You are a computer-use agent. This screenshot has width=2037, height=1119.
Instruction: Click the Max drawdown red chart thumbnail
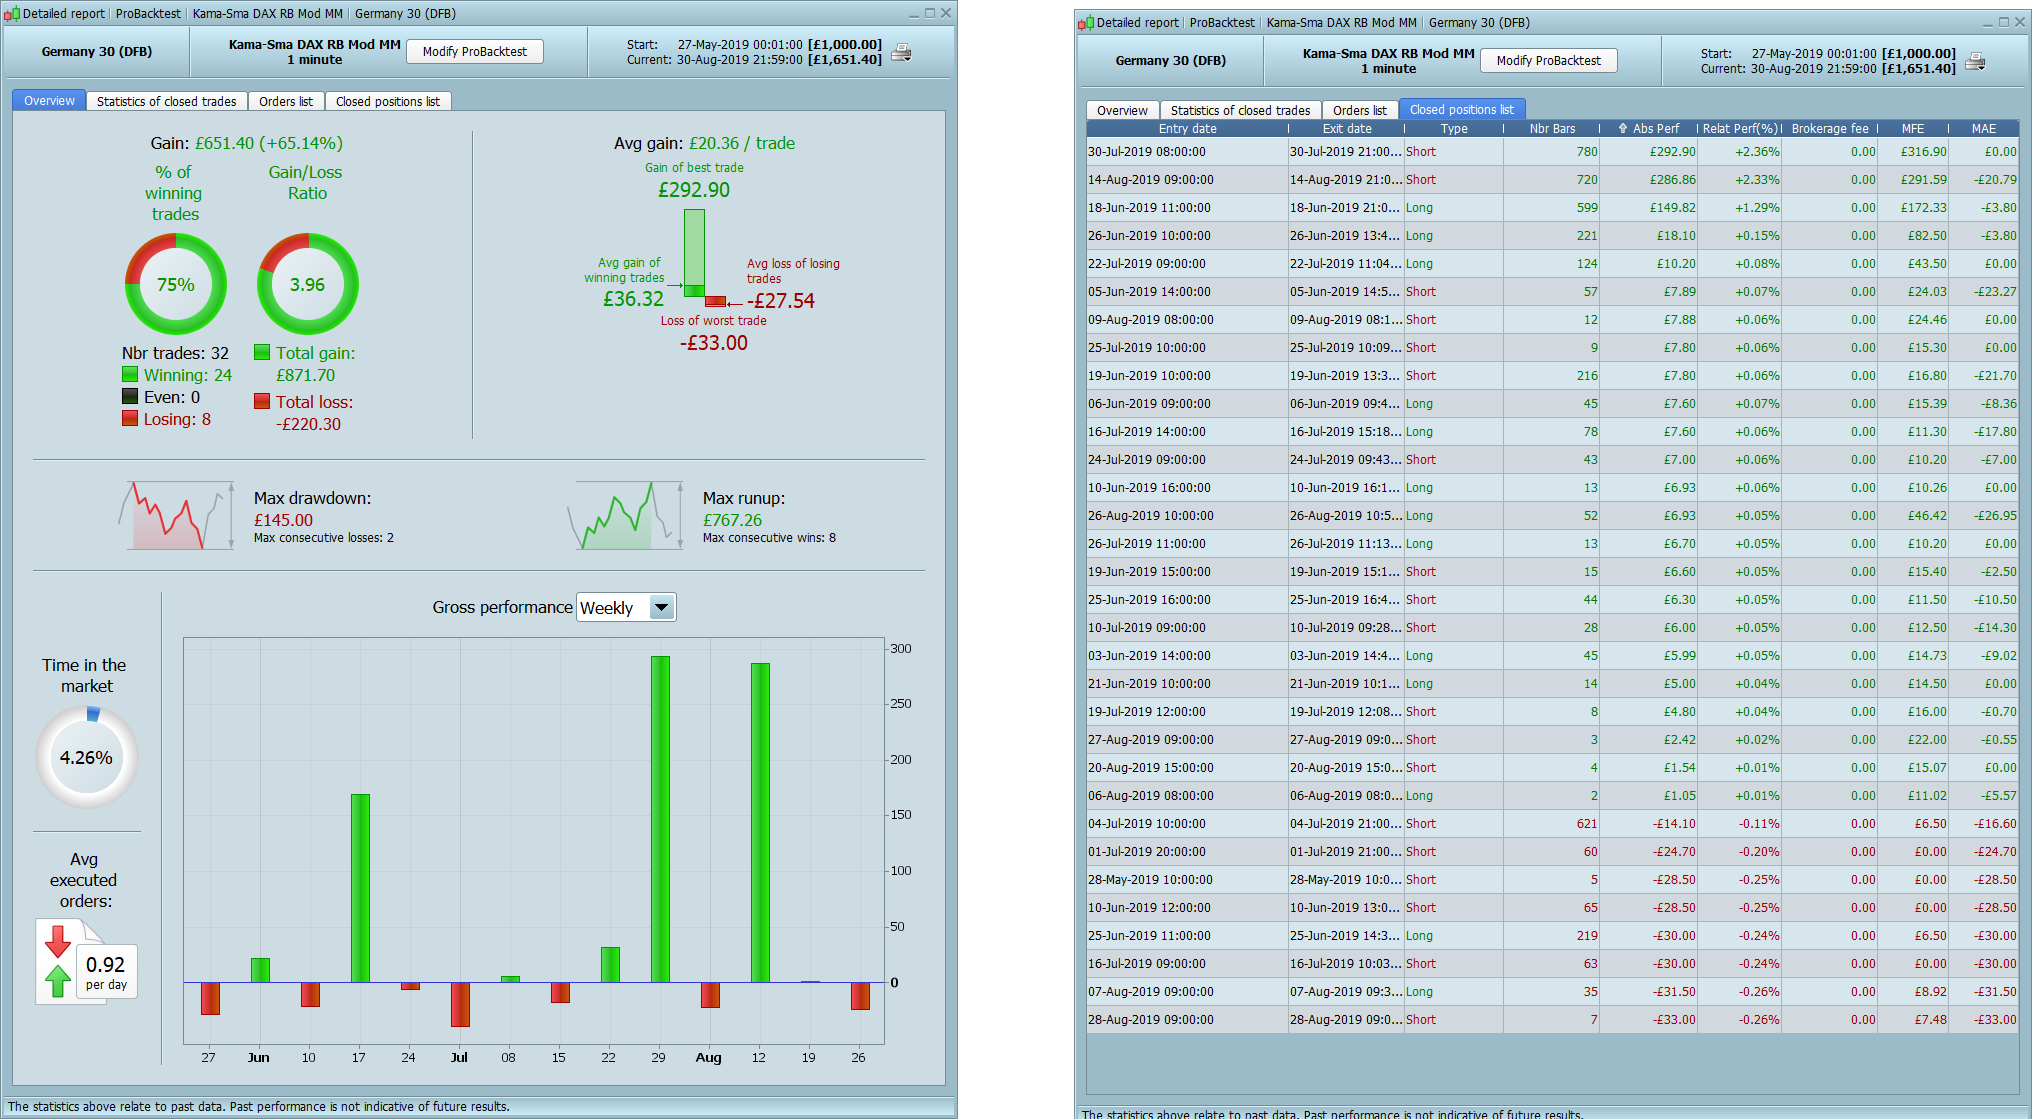point(176,516)
